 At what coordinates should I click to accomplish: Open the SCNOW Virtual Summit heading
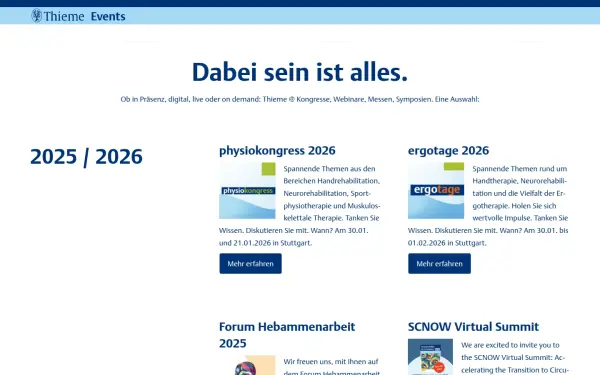(473, 327)
